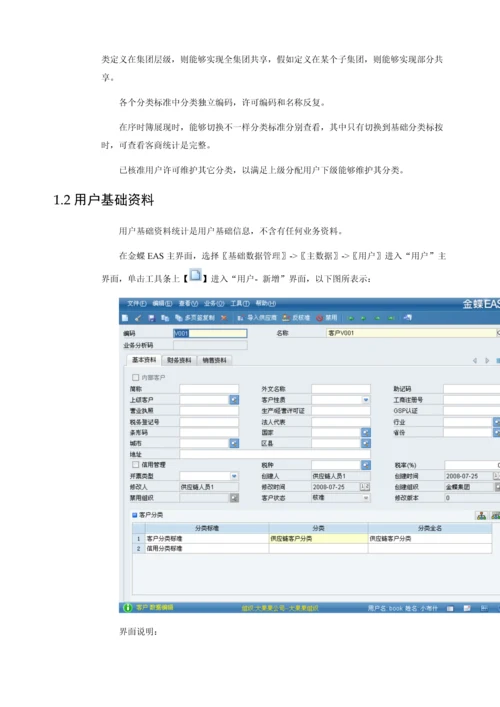The image size is (500, 707).
Task: Click the 地址 input field
Action: point(275,454)
